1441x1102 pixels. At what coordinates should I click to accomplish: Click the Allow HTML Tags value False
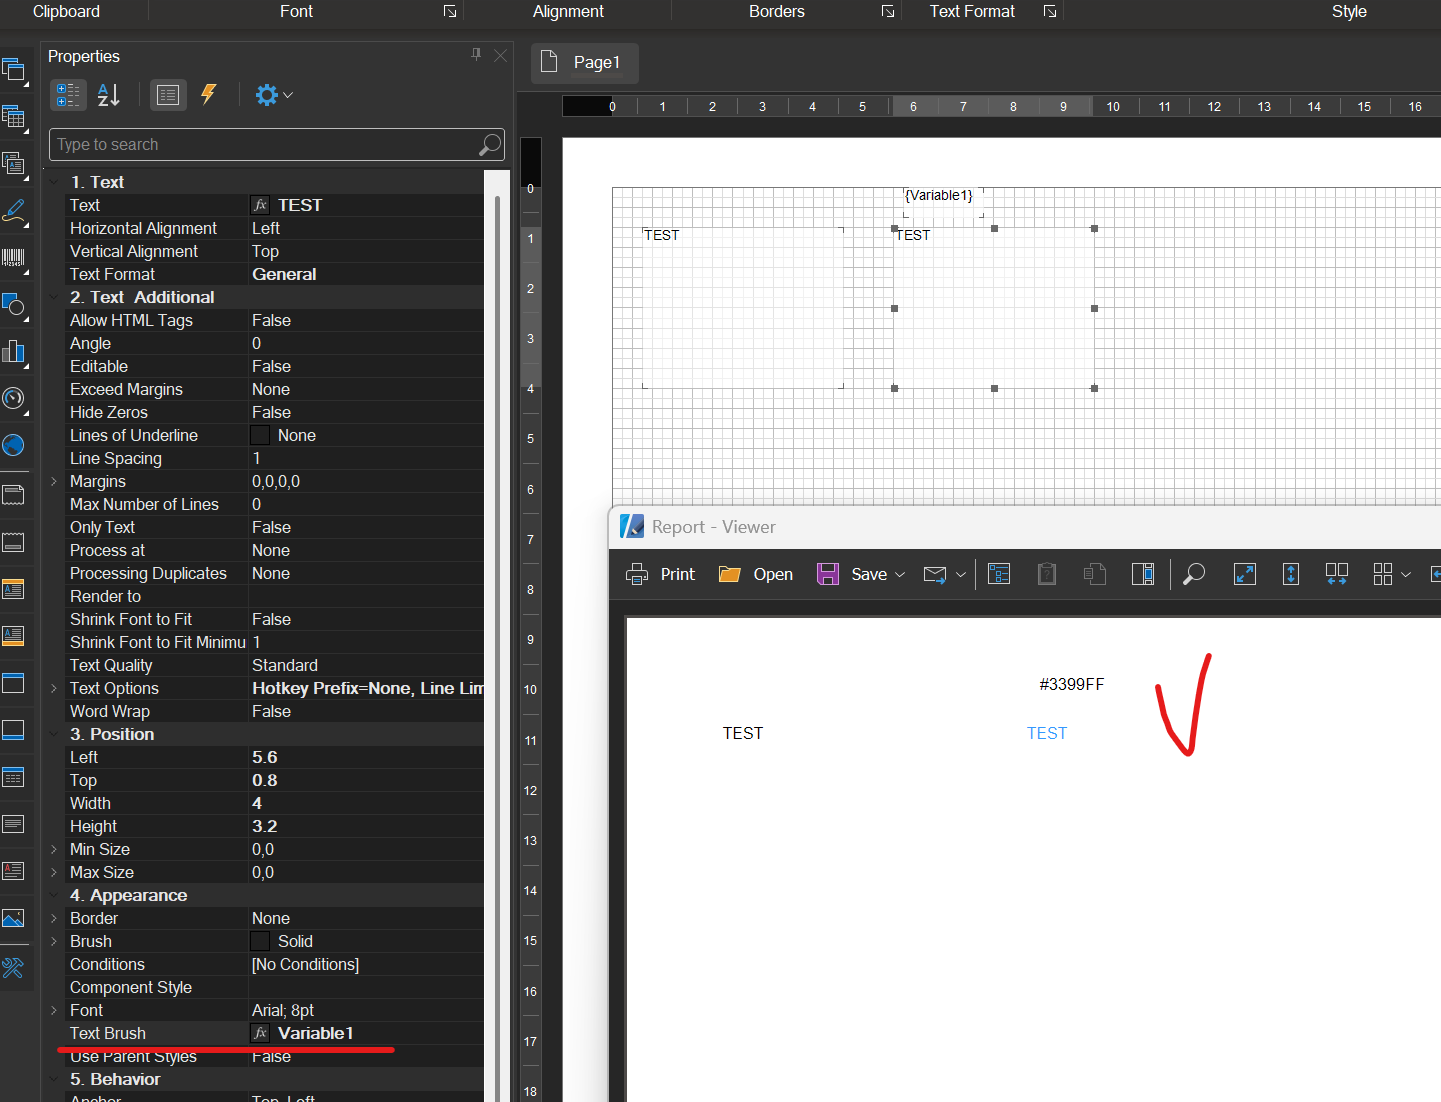(271, 320)
